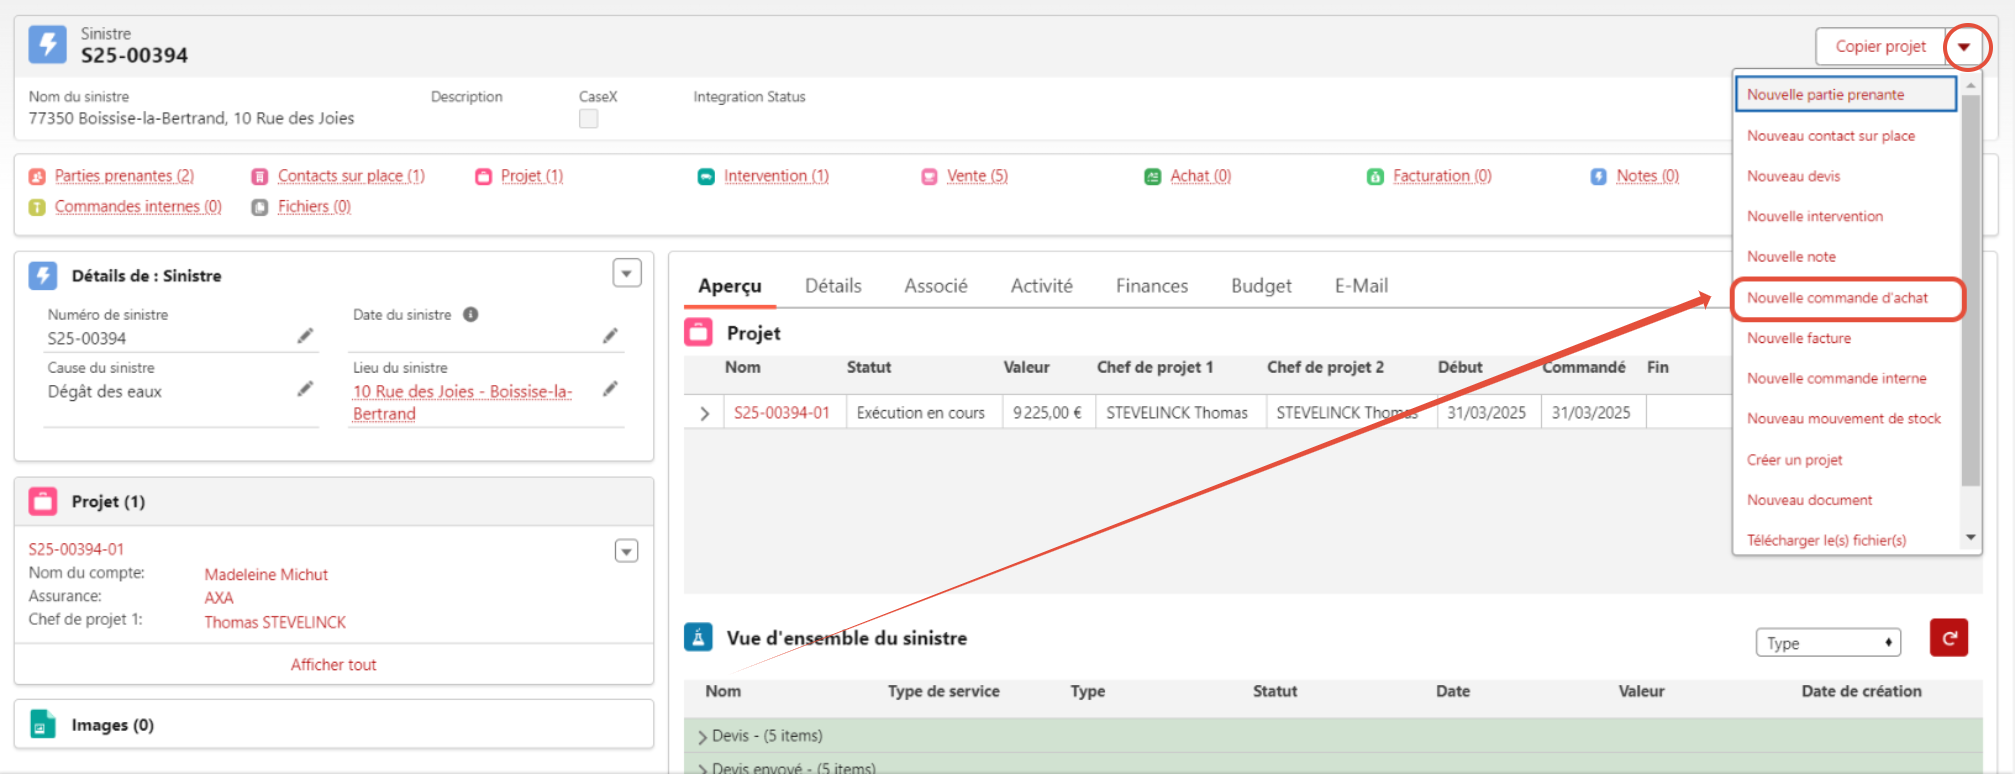Select Créer un projet menu item
The width and height of the screenshot is (2015, 774).
point(1846,460)
